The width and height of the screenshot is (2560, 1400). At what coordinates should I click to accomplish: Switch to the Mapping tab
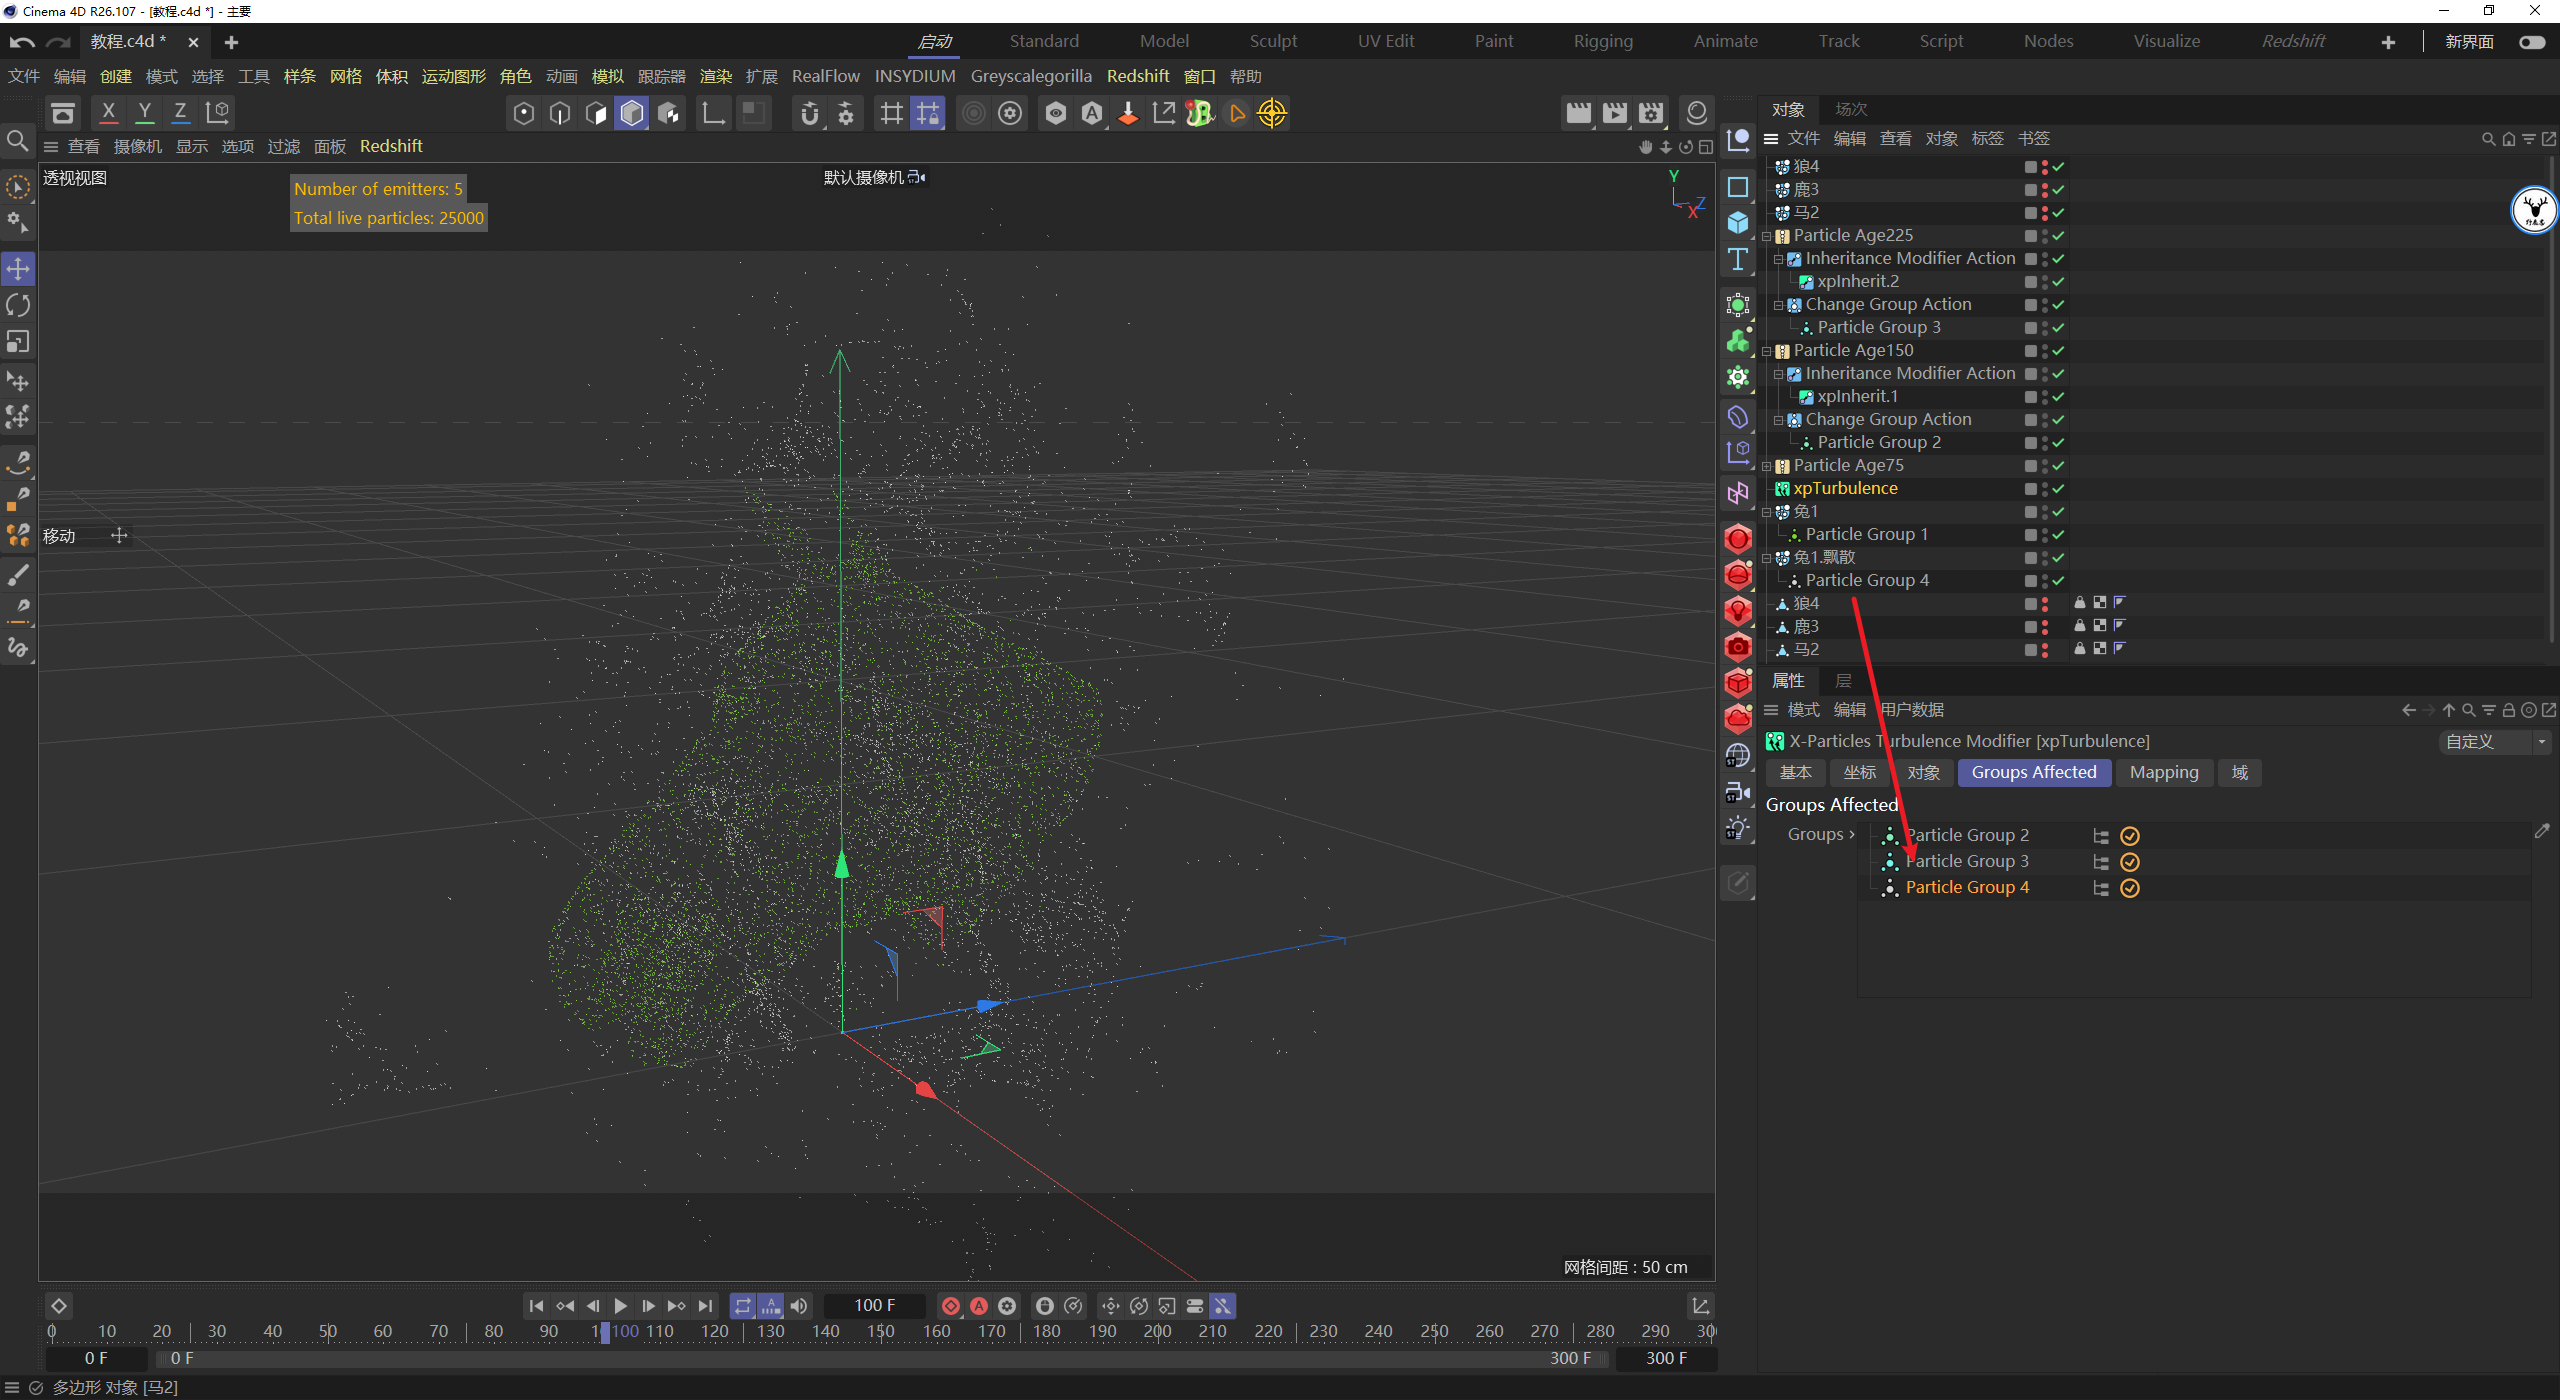(x=2163, y=772)
